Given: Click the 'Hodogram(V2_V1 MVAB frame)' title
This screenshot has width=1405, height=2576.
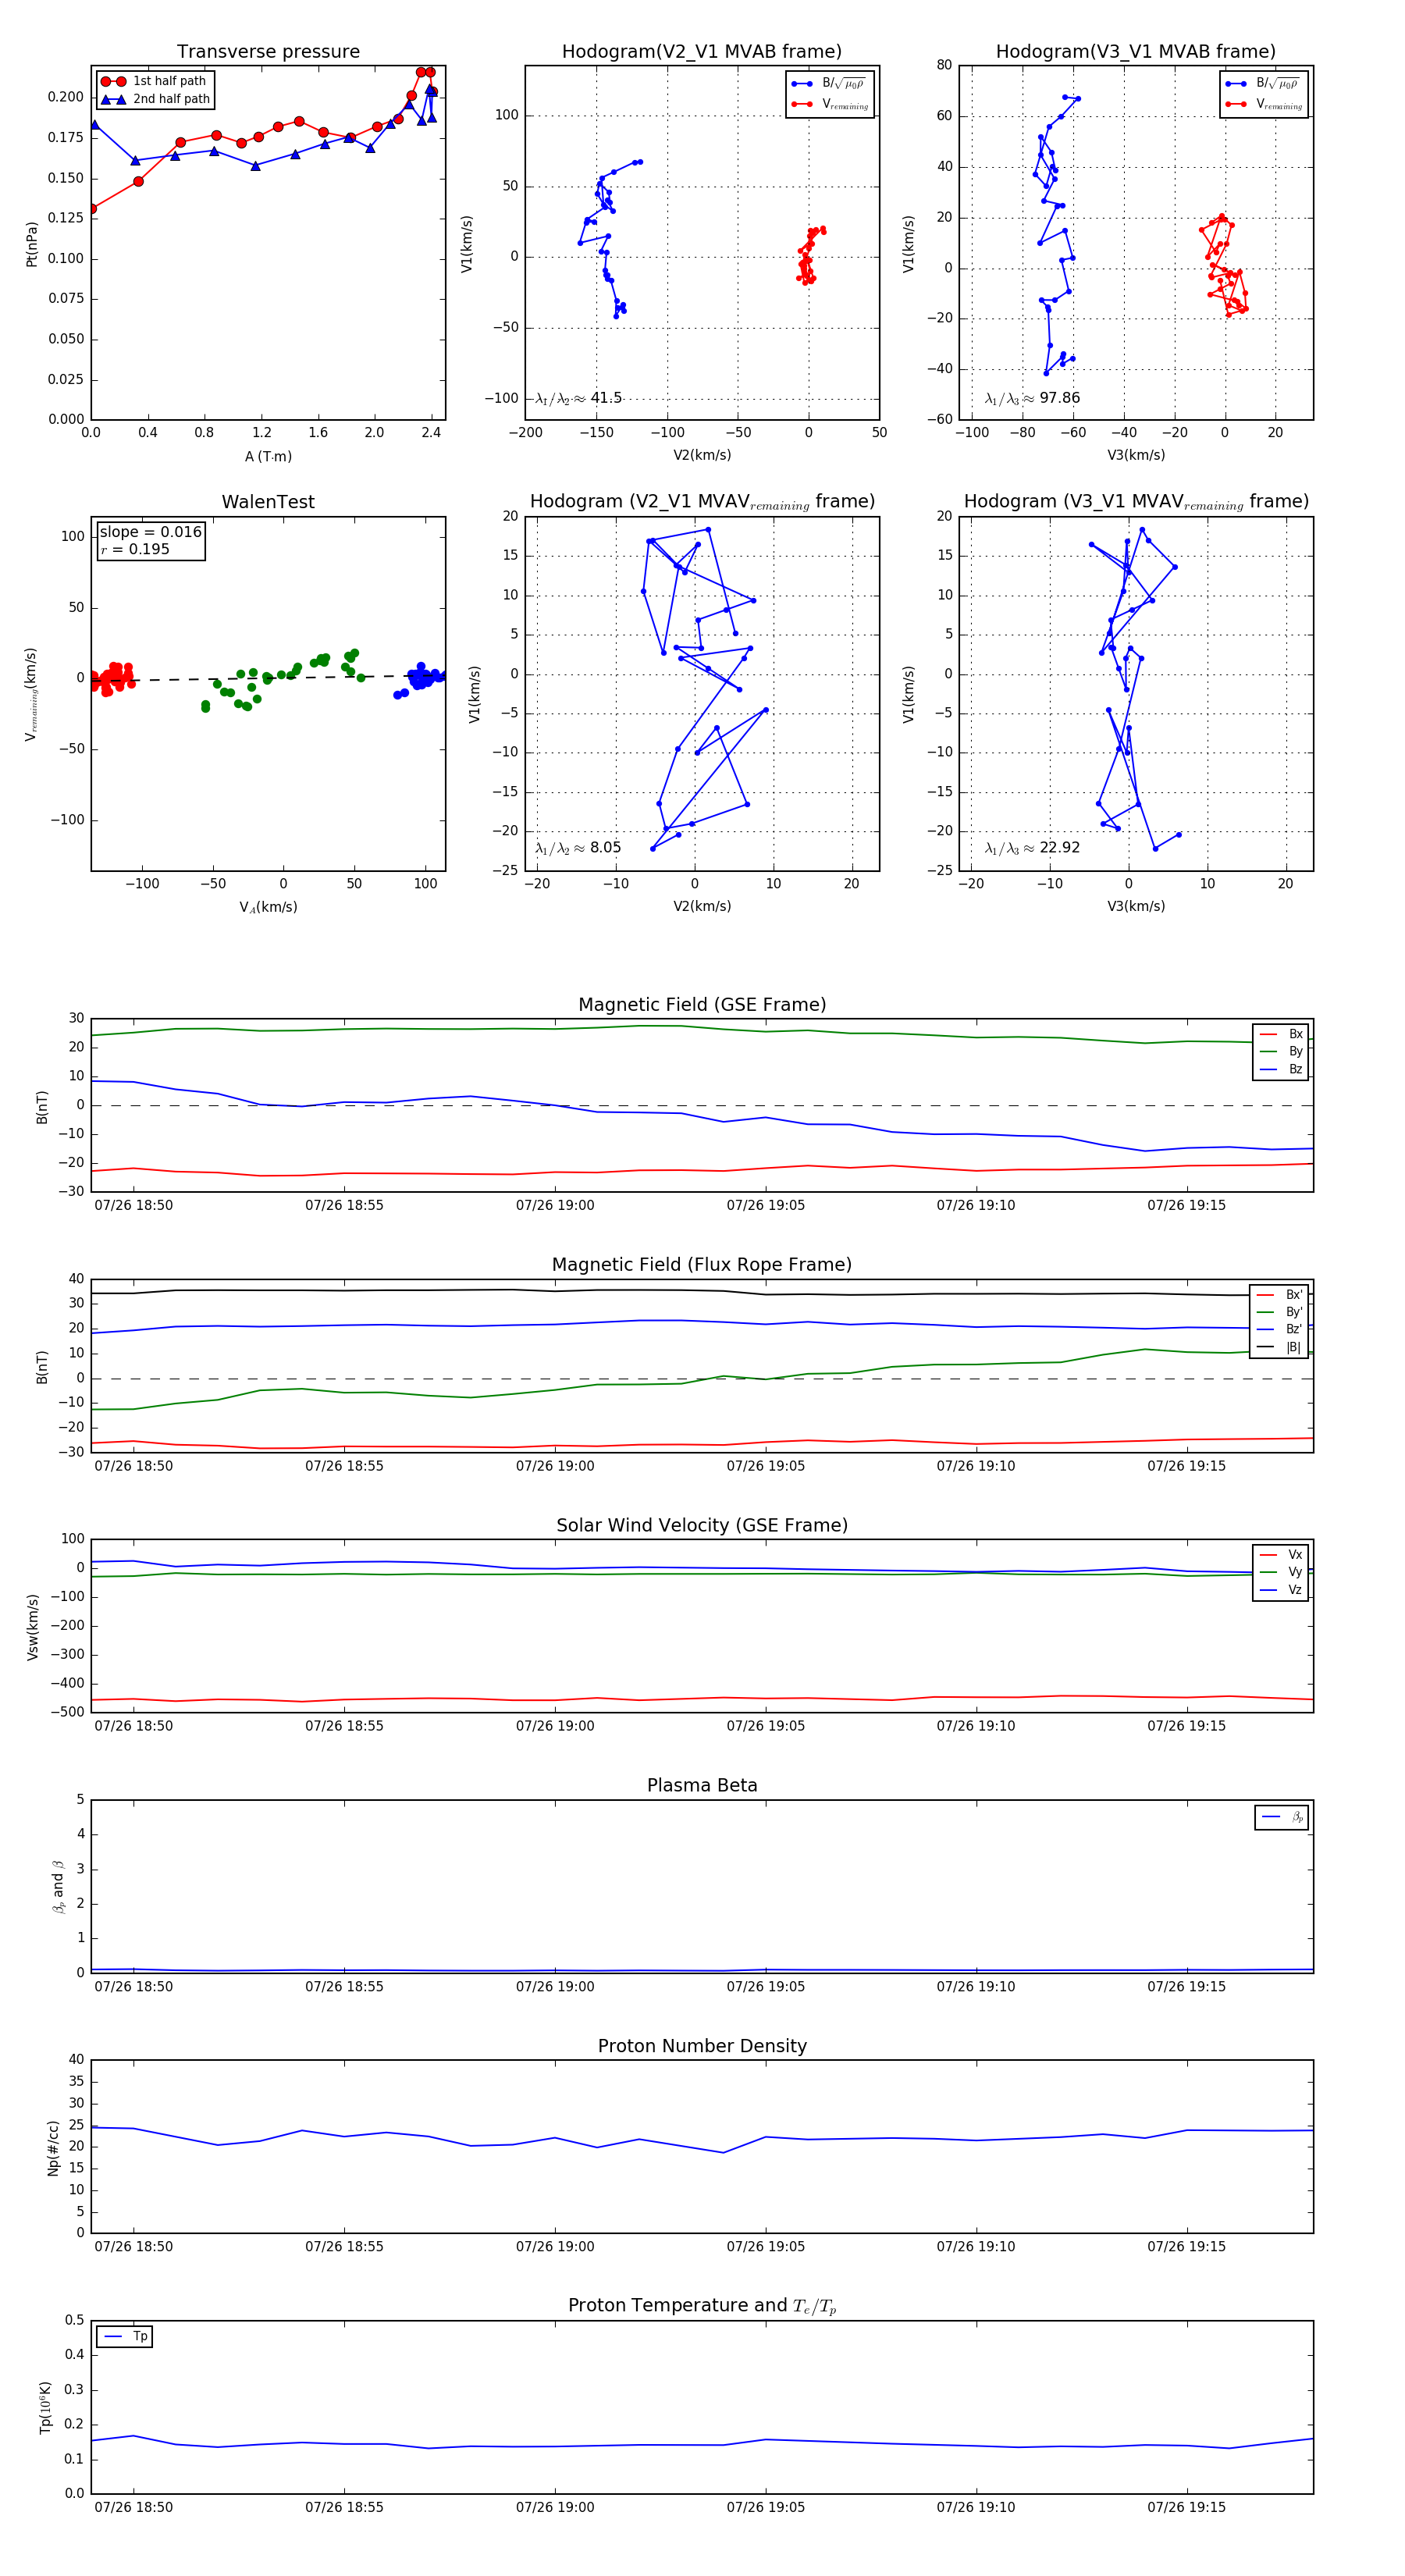Looking at the screenshot, I should pos(701,51).
